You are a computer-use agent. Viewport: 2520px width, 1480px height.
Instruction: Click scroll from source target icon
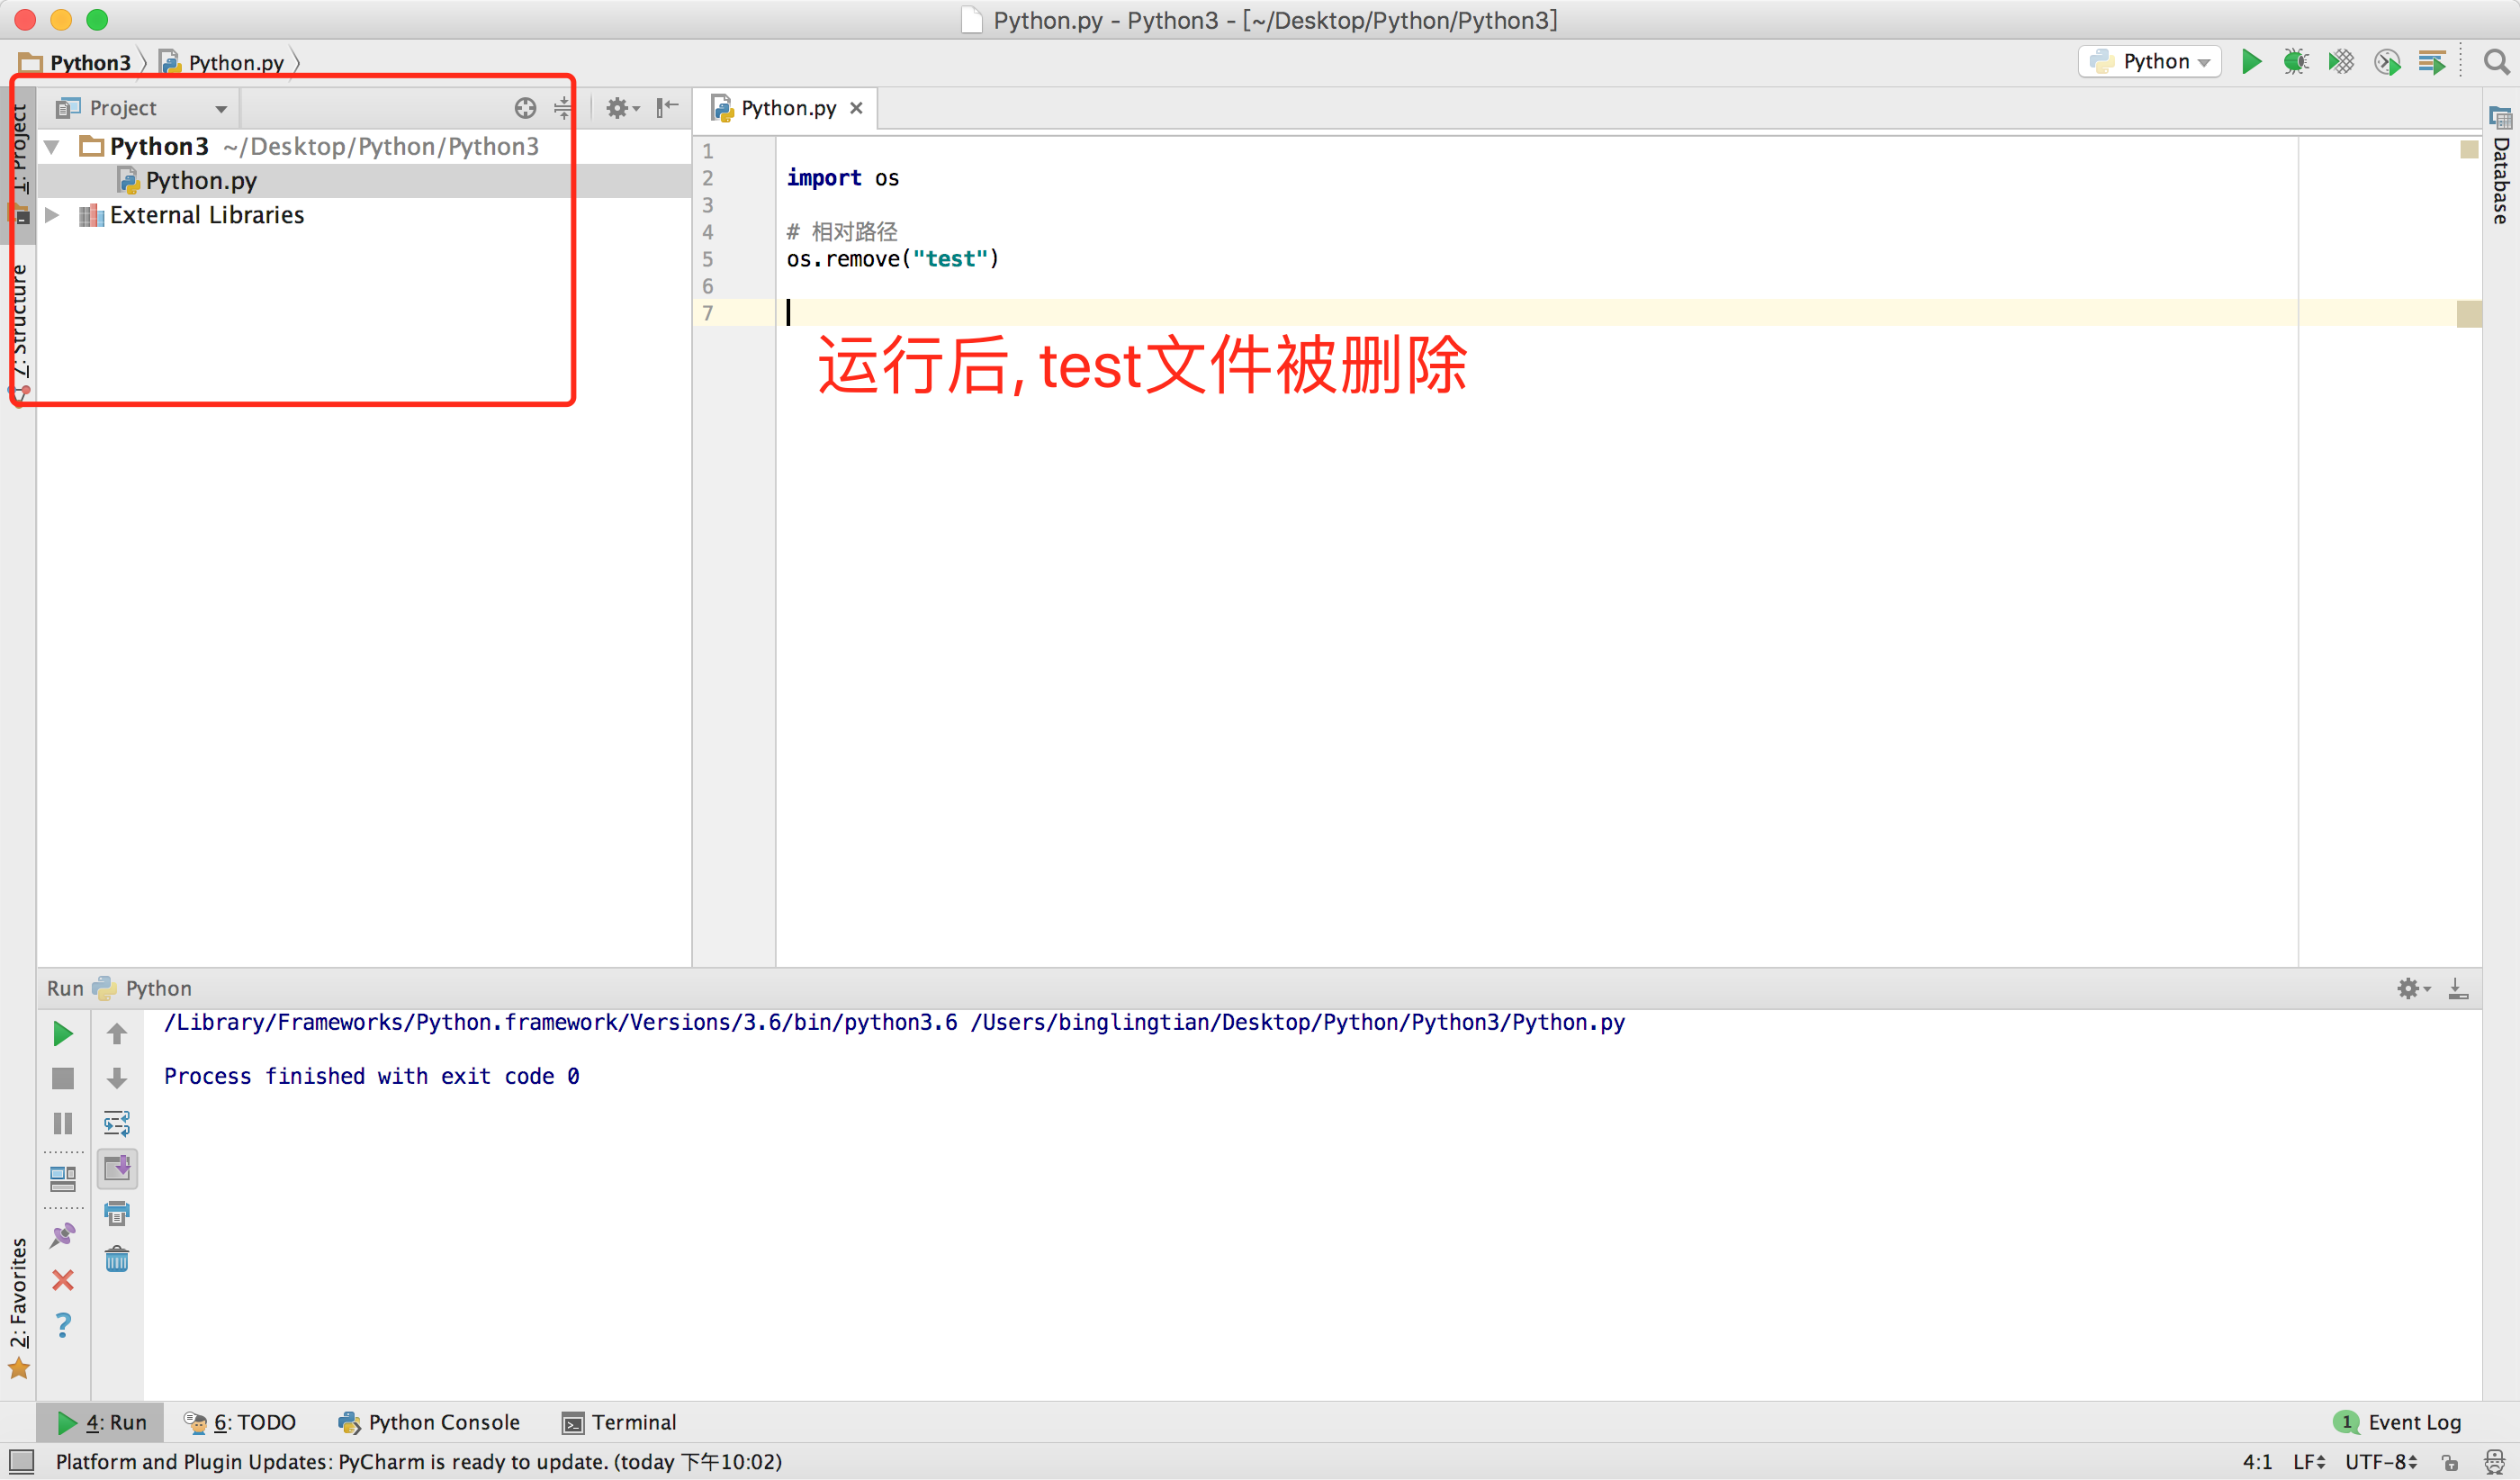[525, 108]
